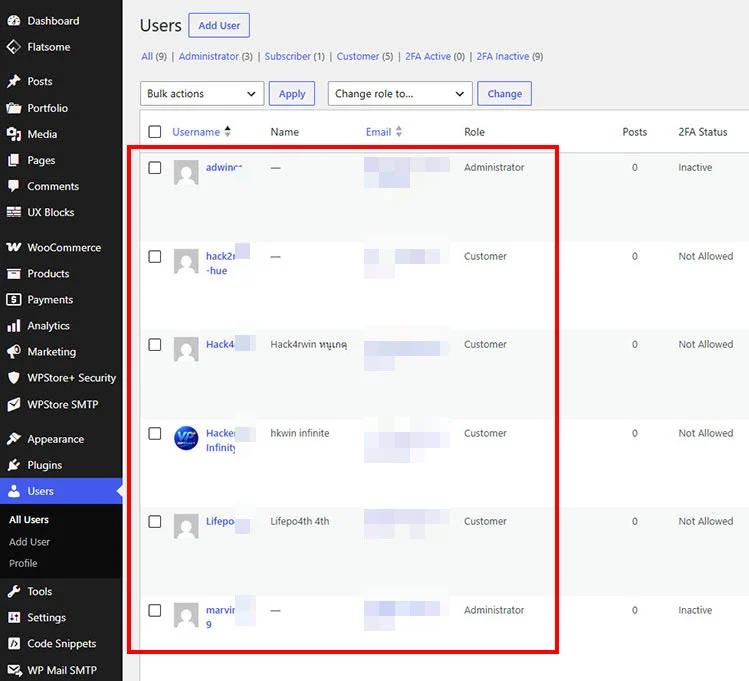Open the hack2 -hue username link
The image size is (749, 681).
[220, 263]
